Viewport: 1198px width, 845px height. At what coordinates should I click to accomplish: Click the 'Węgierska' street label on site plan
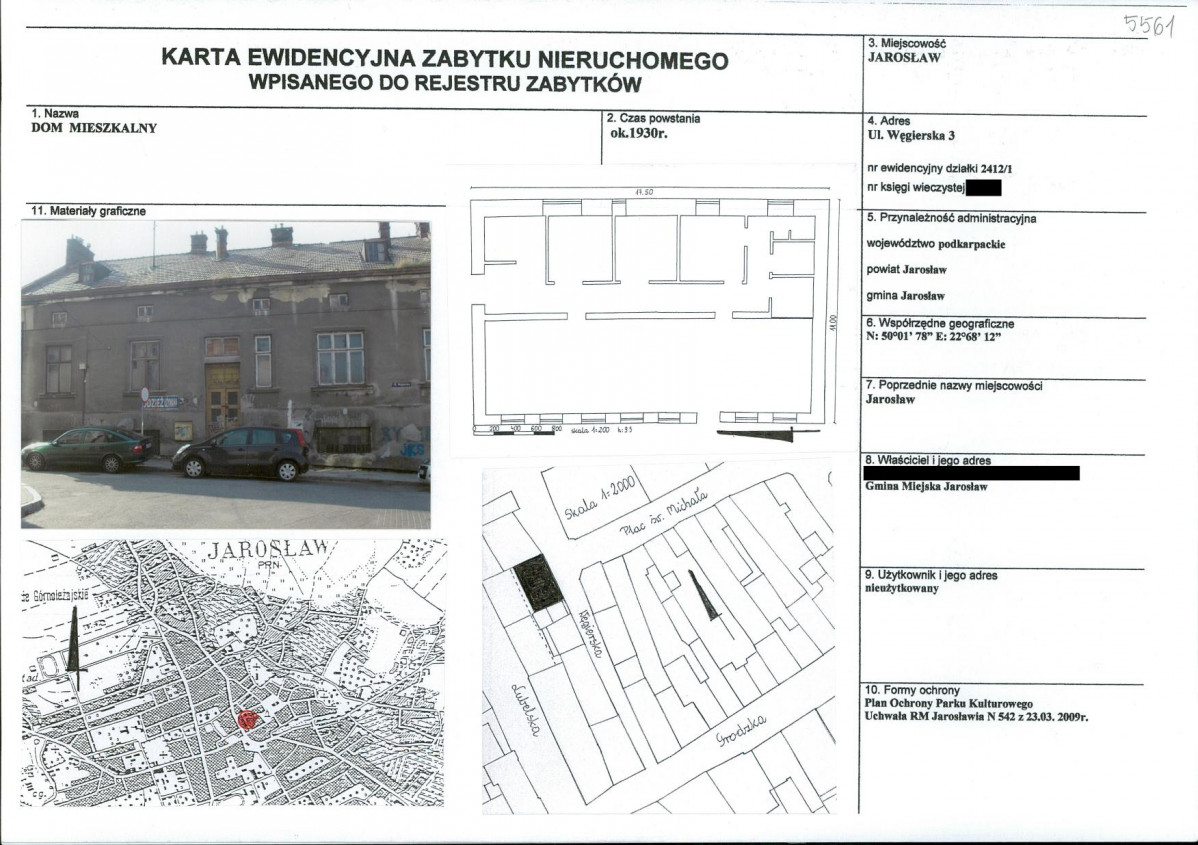coord(591,633)
